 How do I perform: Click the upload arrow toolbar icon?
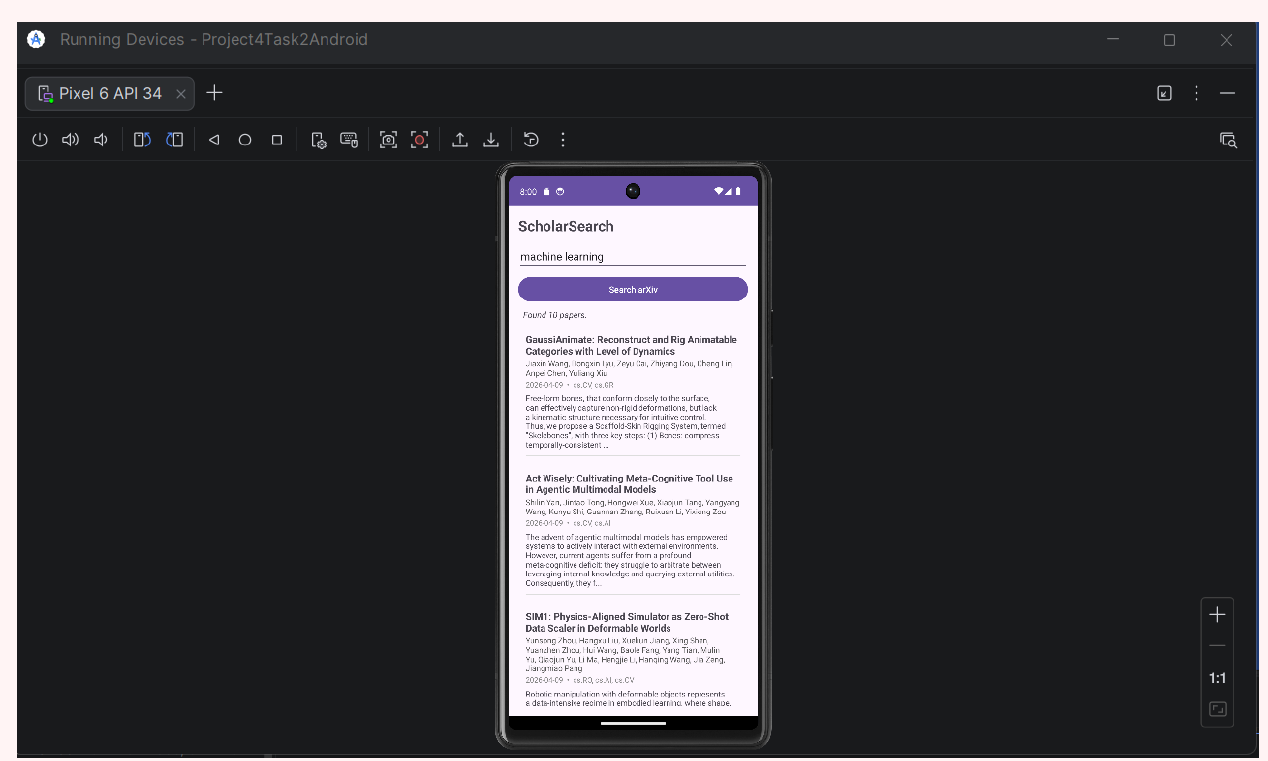coord(460,140)
